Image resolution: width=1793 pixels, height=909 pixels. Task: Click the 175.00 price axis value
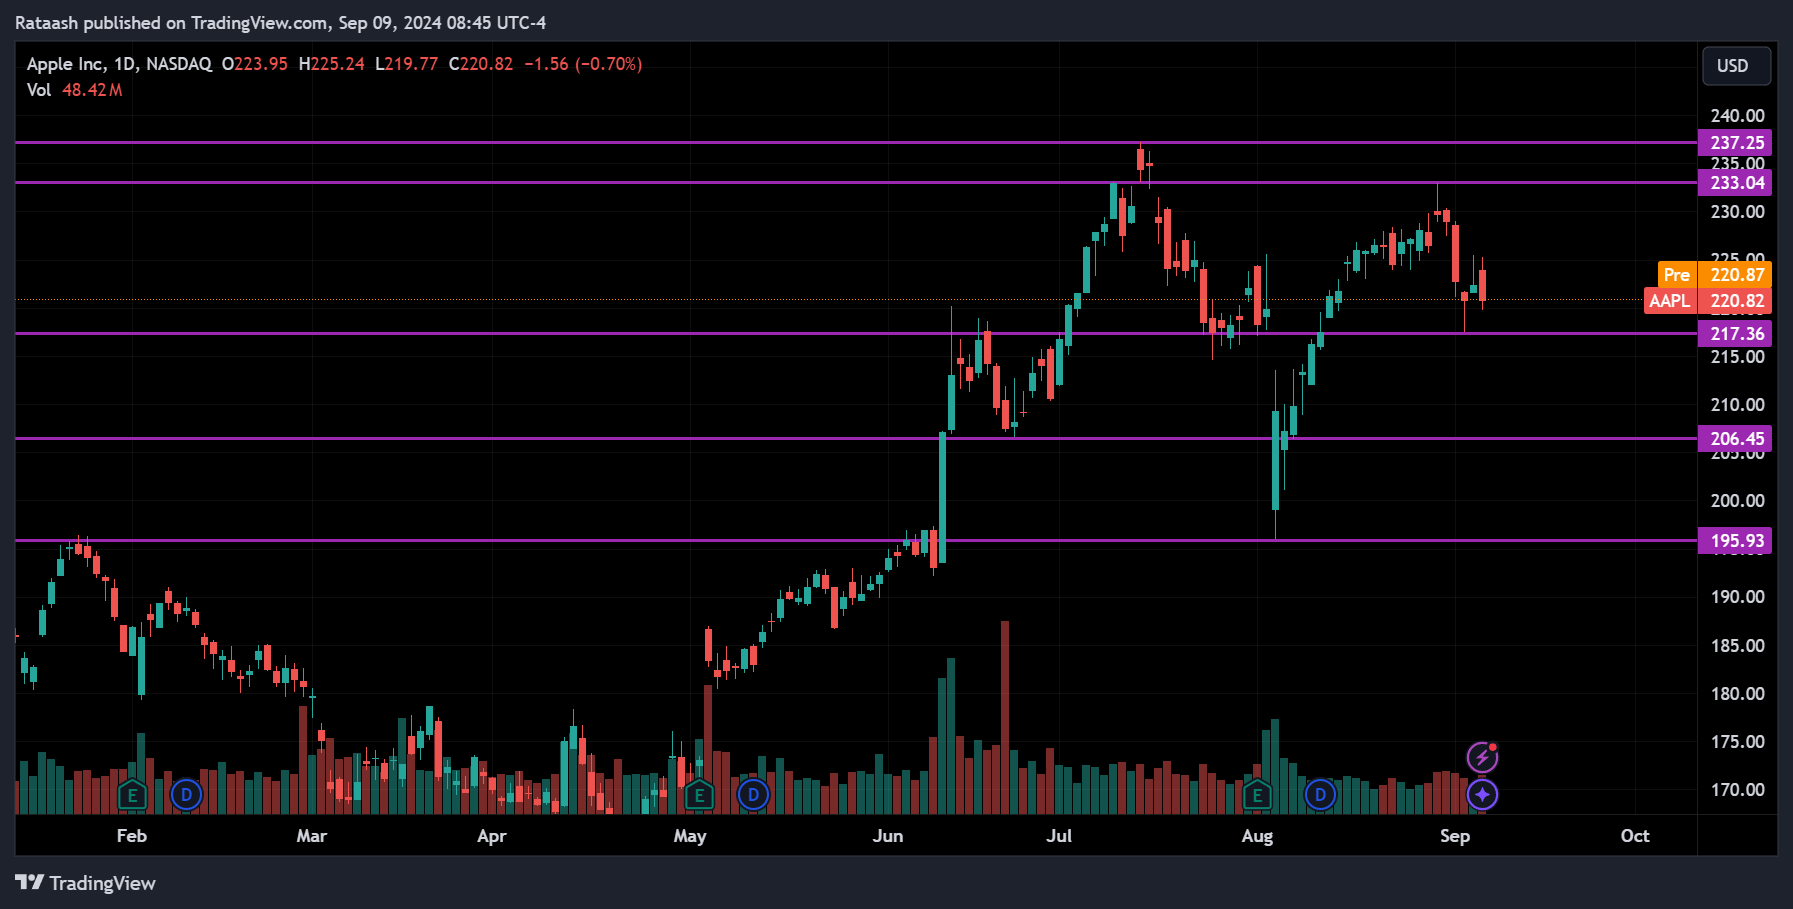[1737, 742]
